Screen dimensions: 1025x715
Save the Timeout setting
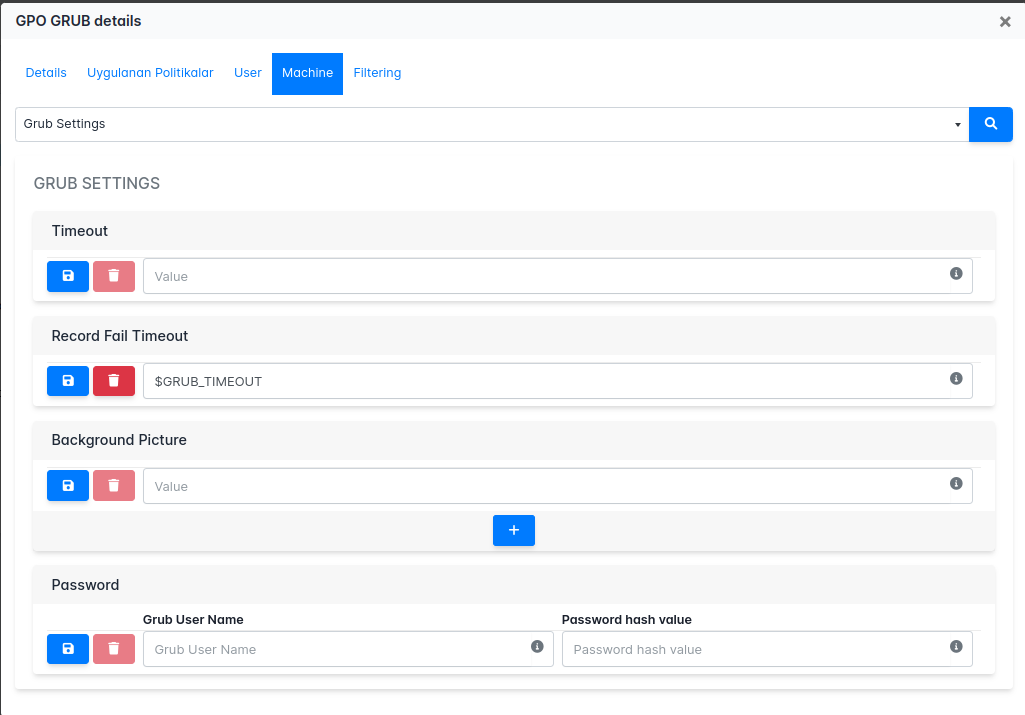[x=68, y=276]
